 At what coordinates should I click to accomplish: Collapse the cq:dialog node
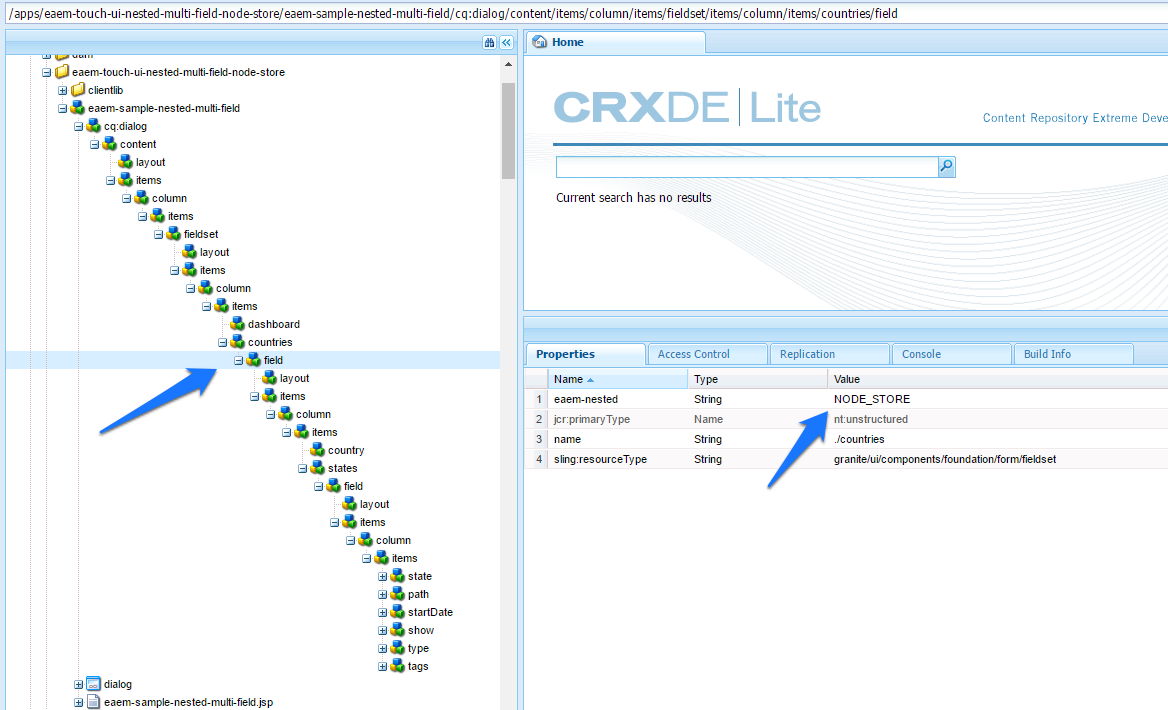point(78,127)
